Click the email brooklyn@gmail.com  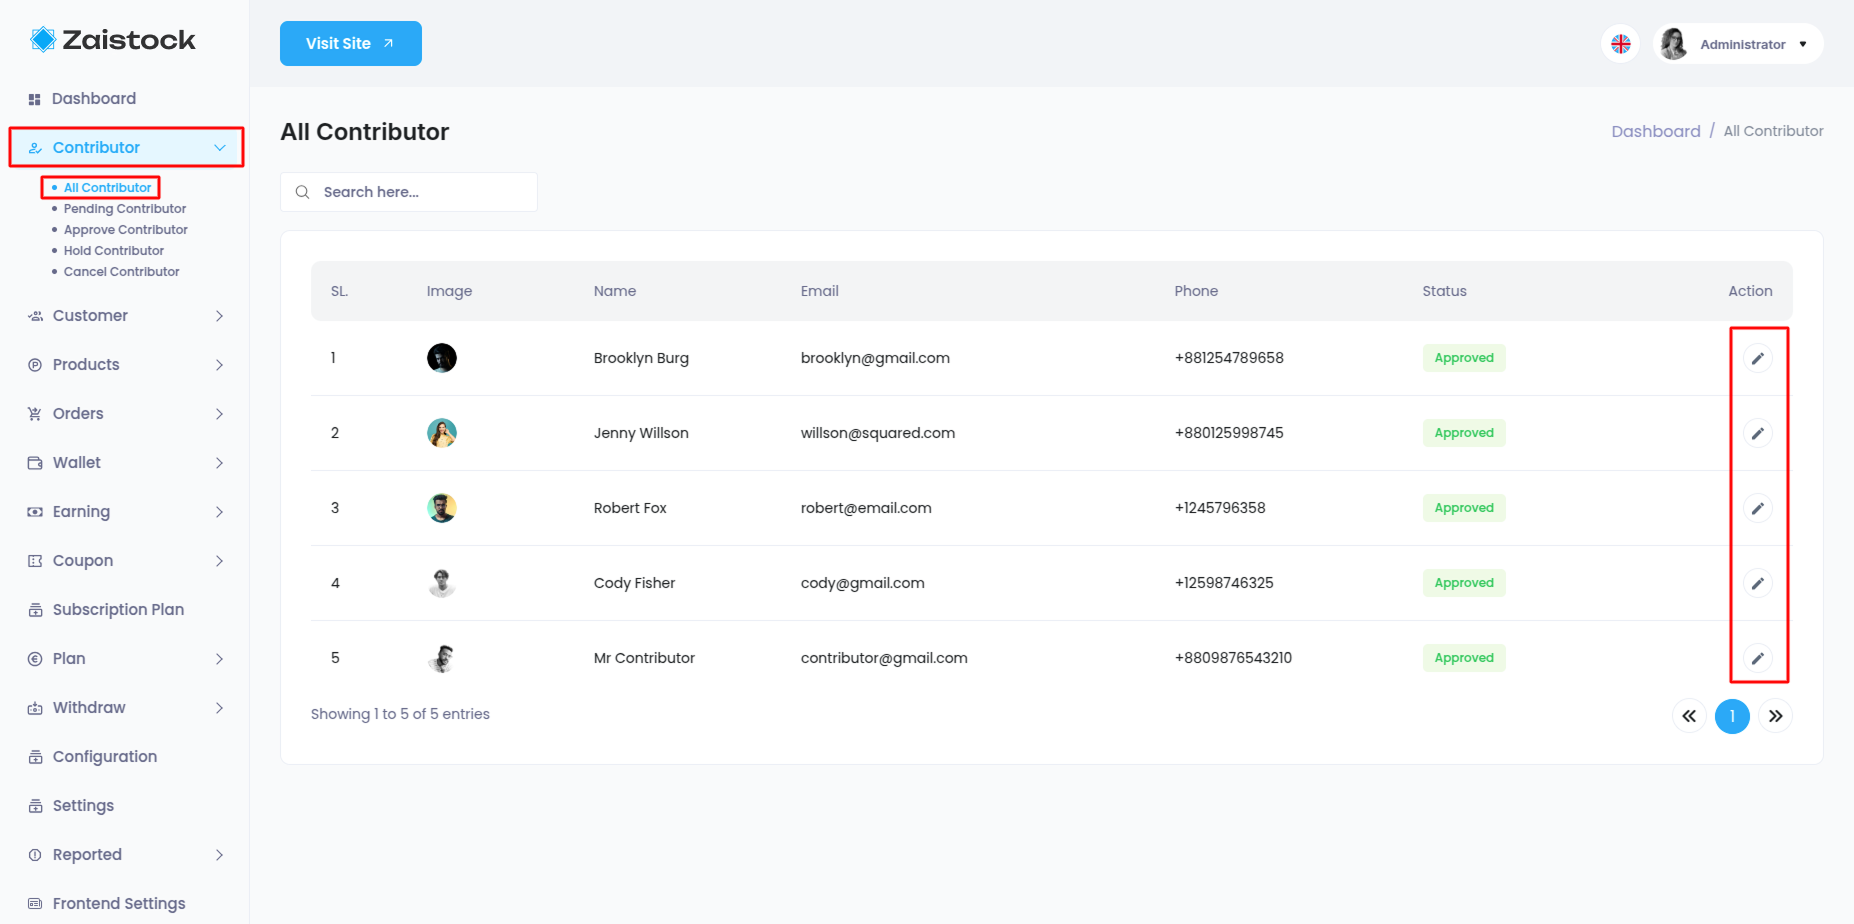(875, 358)
